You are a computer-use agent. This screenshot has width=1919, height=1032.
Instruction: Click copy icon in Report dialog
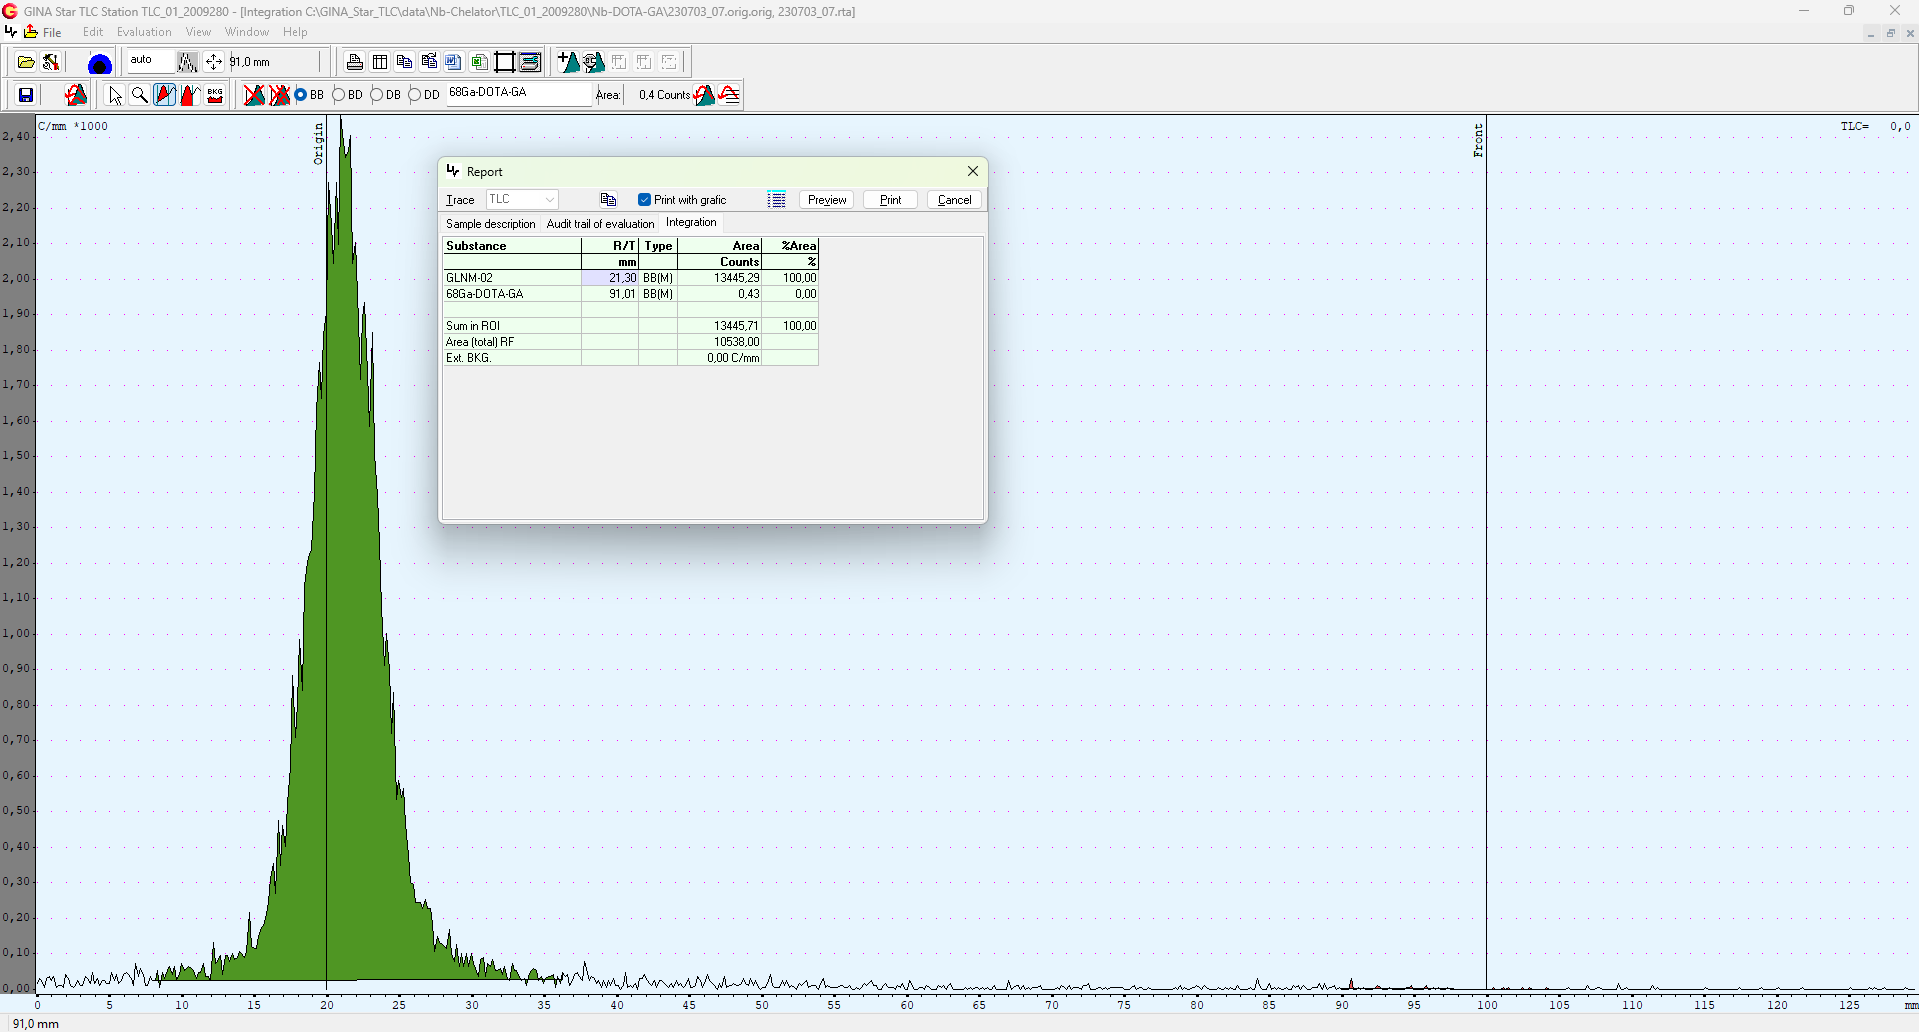pos(608,200)
